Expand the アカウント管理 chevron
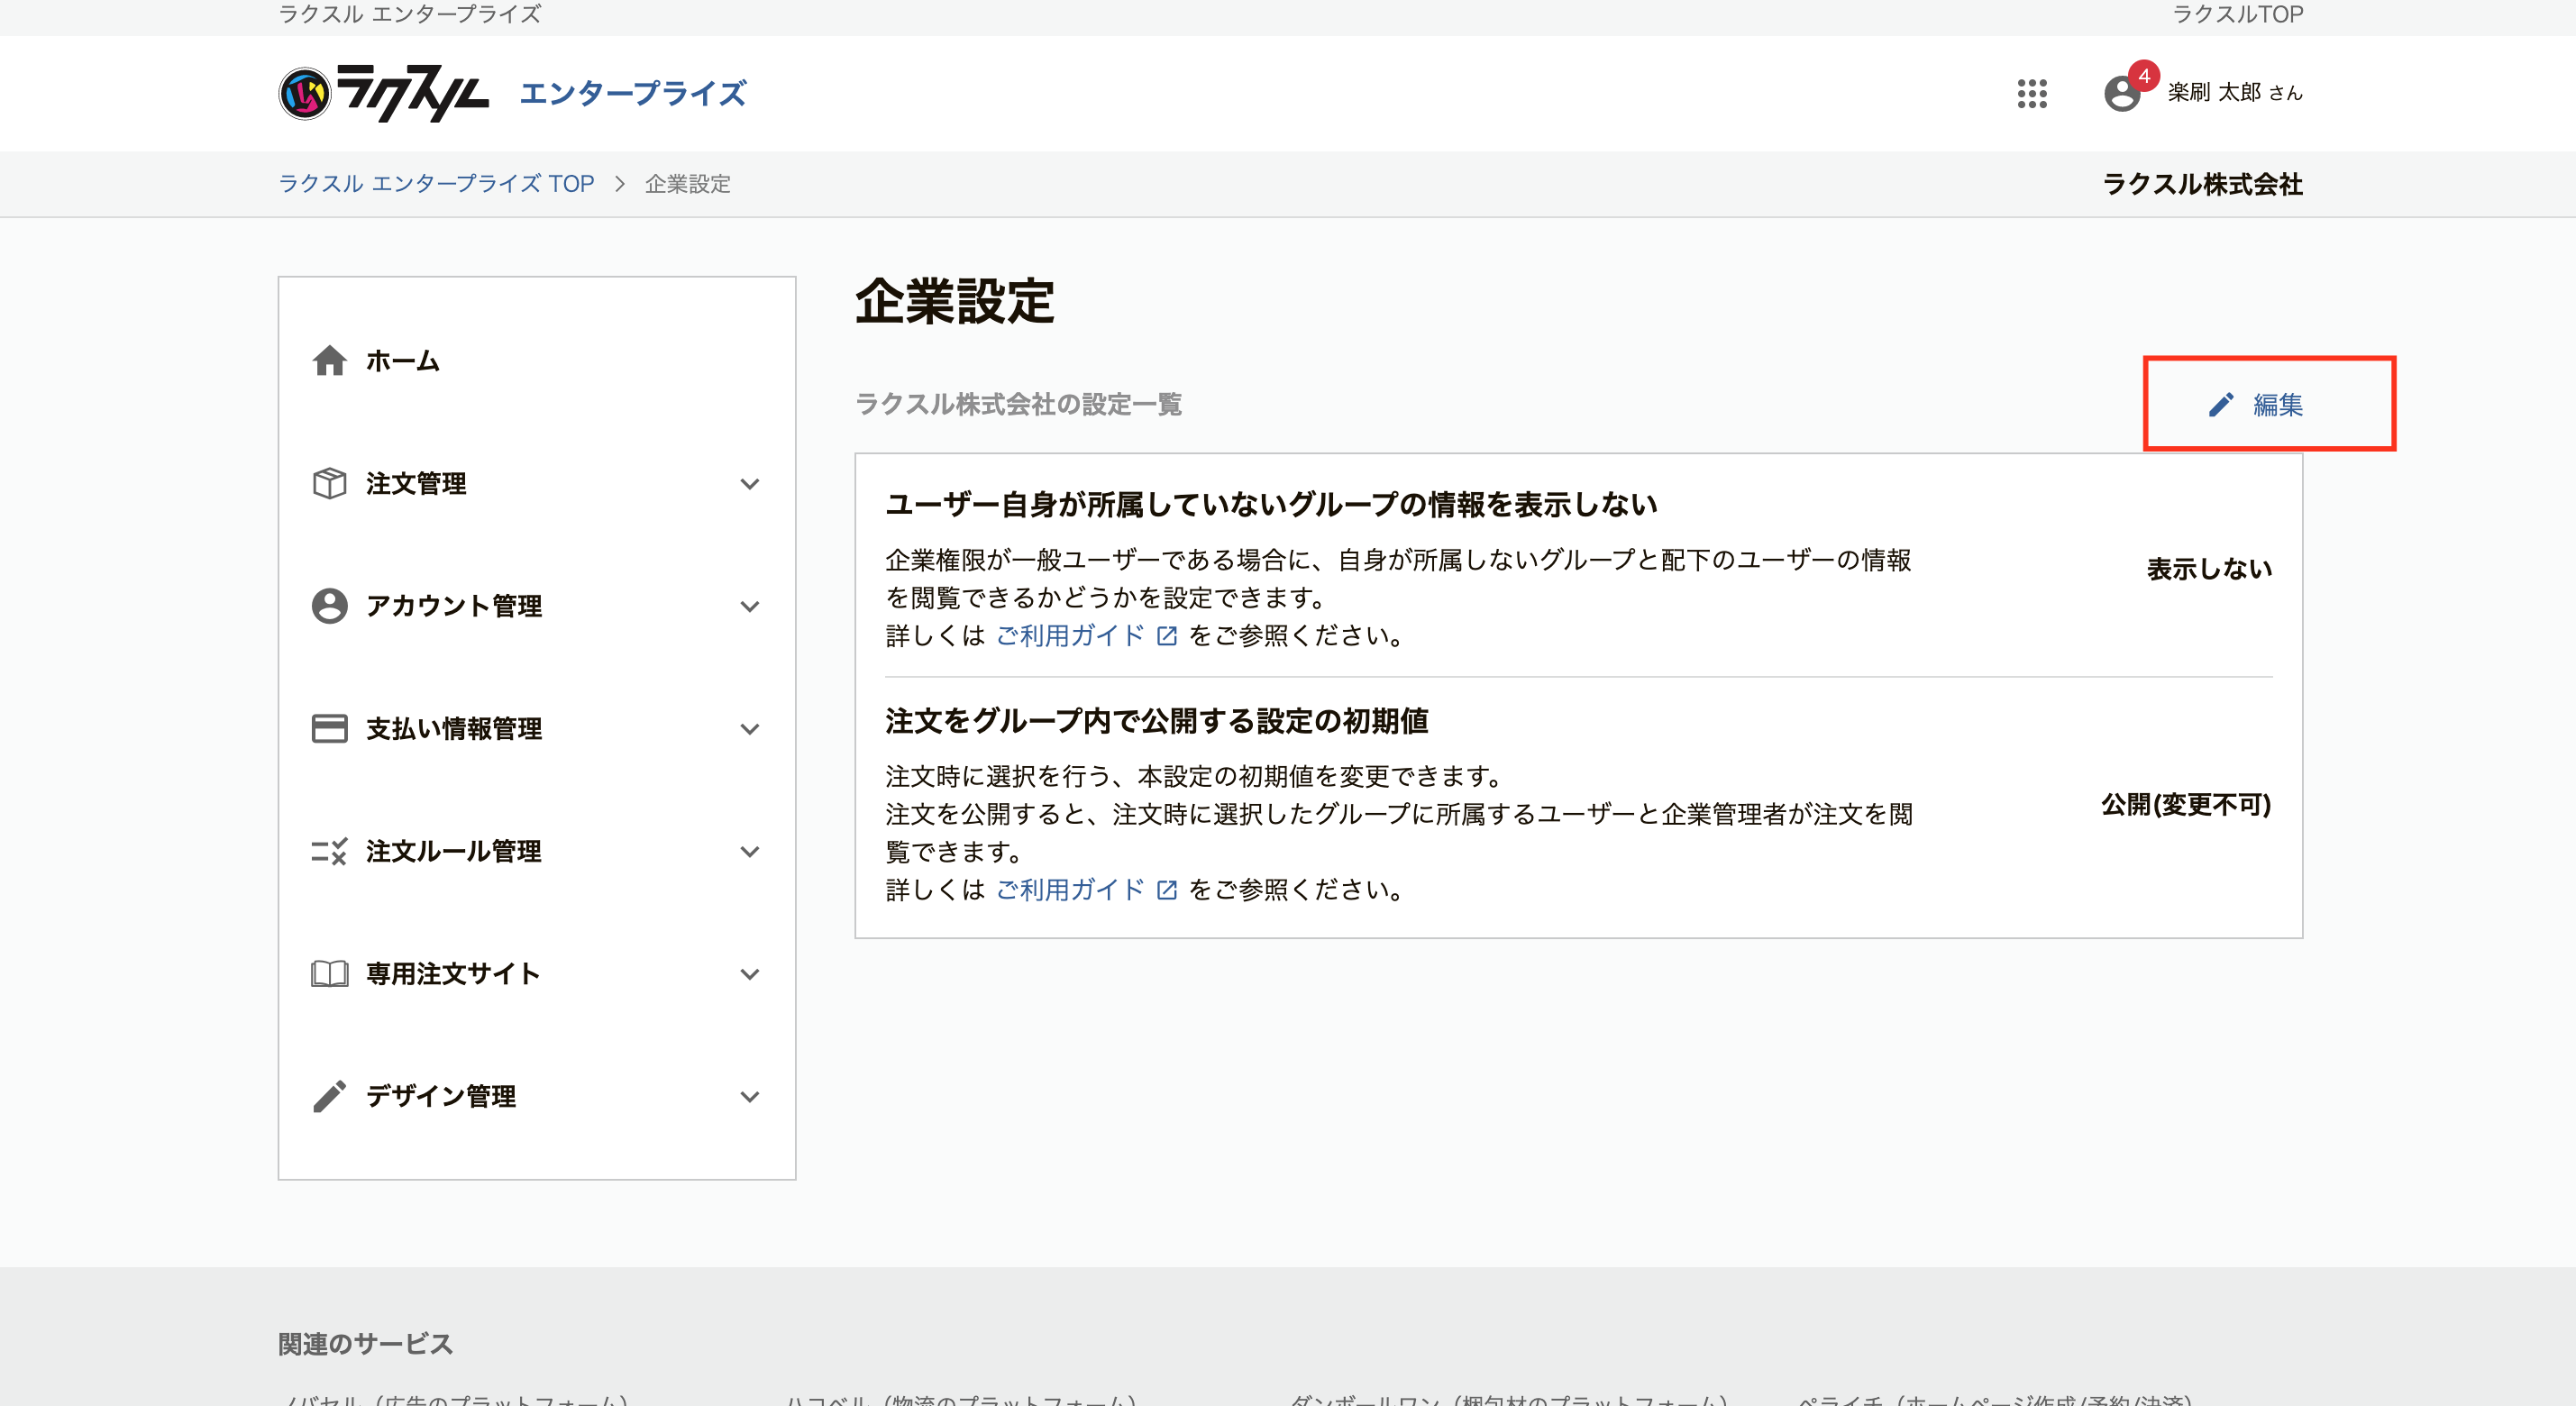Viewport: 2576px width, 1406px height. (749, 606)
